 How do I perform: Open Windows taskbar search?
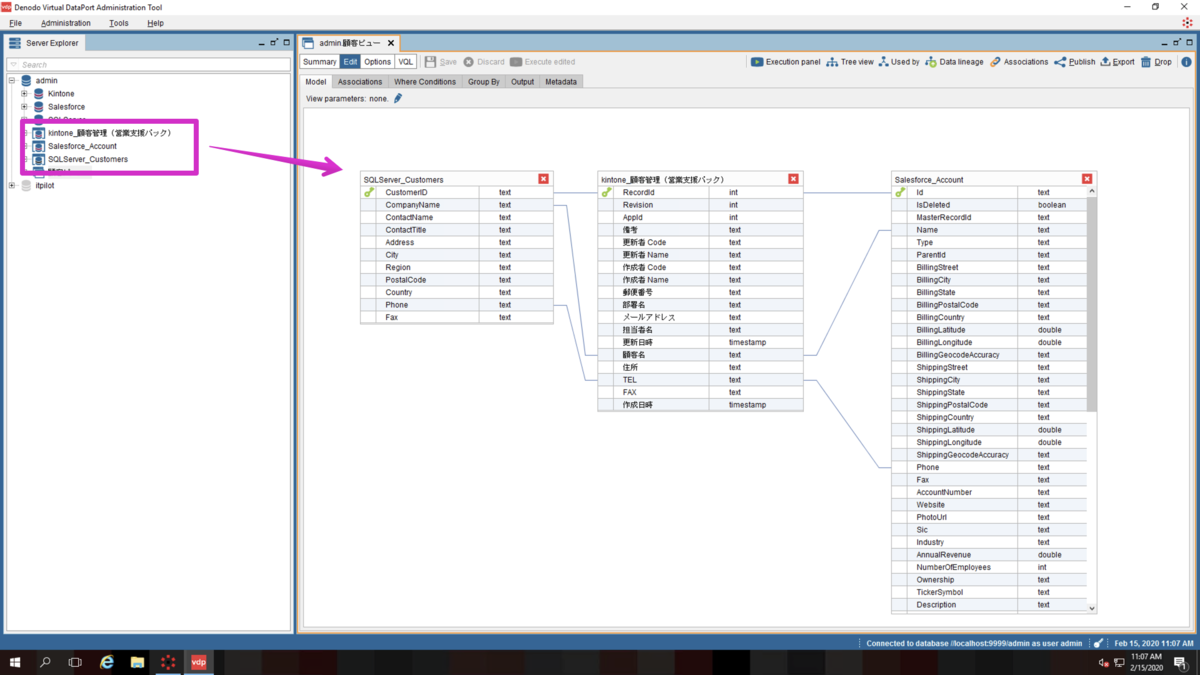45,662
